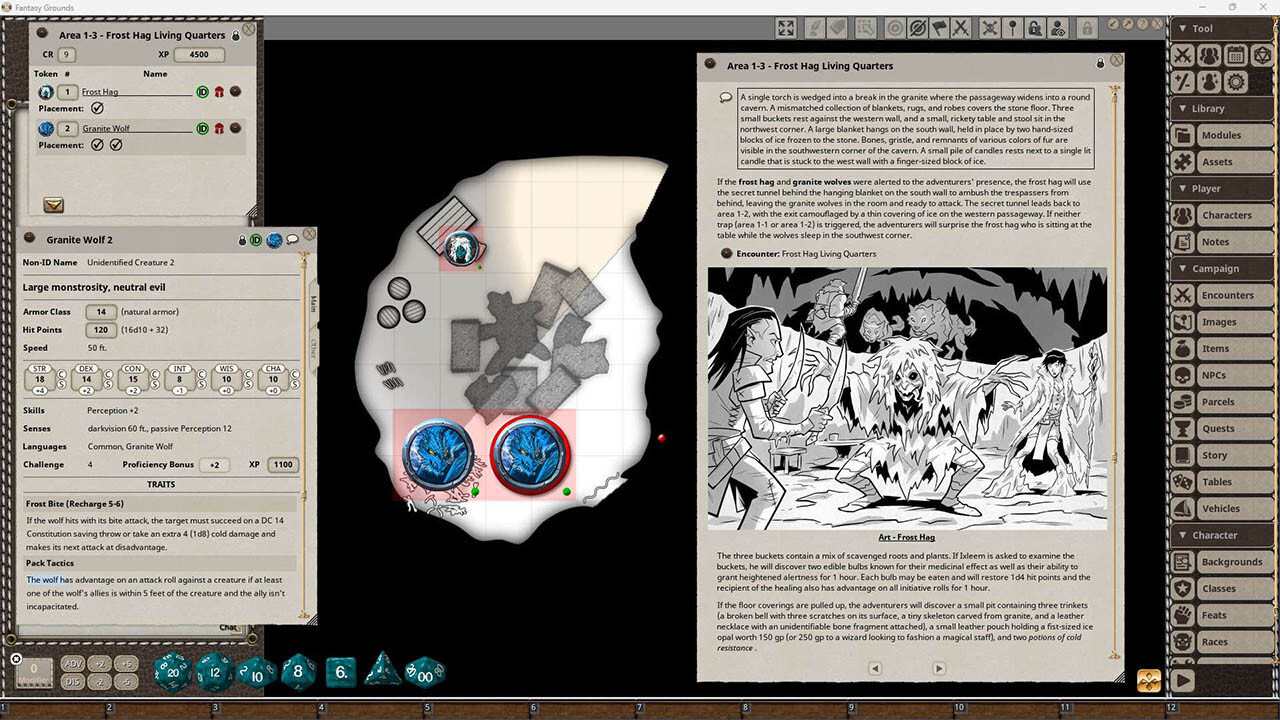Go to next story page arrow
Screen dimensions: 1280x720
point(938,668)
